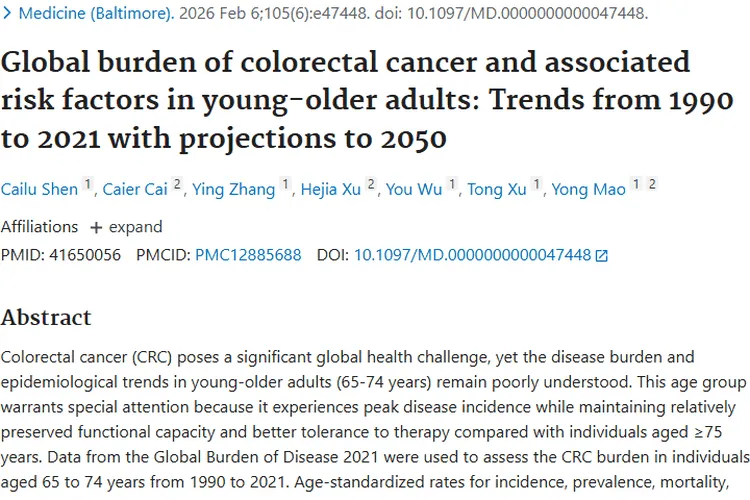Open the PMC12885688 full text link
The height and width of the screenshot is (500, 750).
tap(248, 255)
